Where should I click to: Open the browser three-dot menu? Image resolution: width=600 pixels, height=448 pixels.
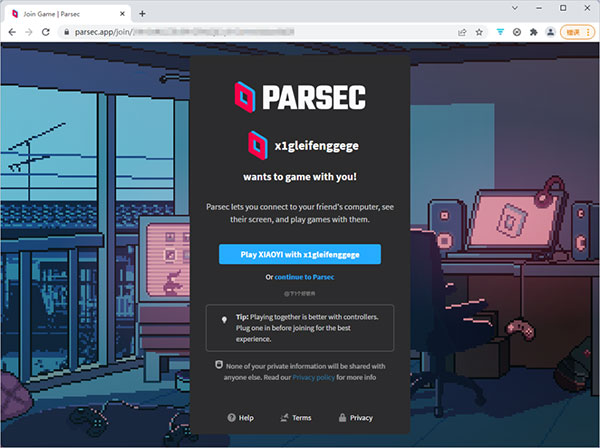(x=588, y=33)
